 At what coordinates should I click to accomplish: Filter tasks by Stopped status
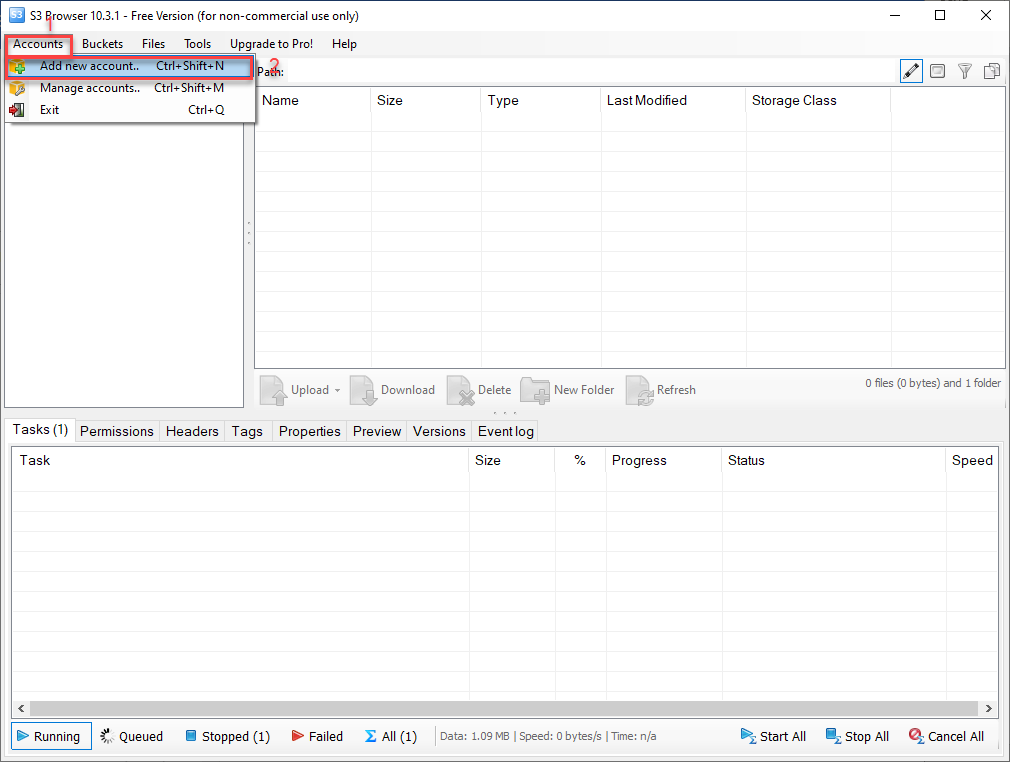click(227, 736)
